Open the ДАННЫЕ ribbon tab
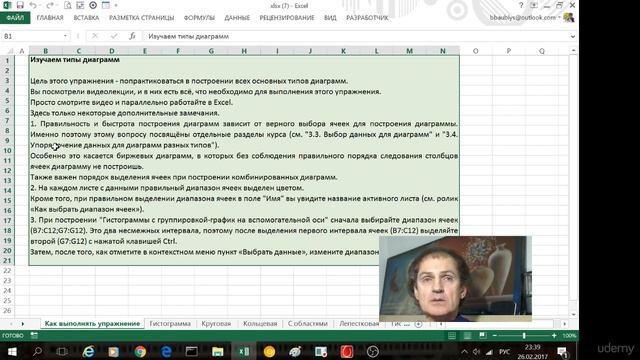 coord(237,18)
